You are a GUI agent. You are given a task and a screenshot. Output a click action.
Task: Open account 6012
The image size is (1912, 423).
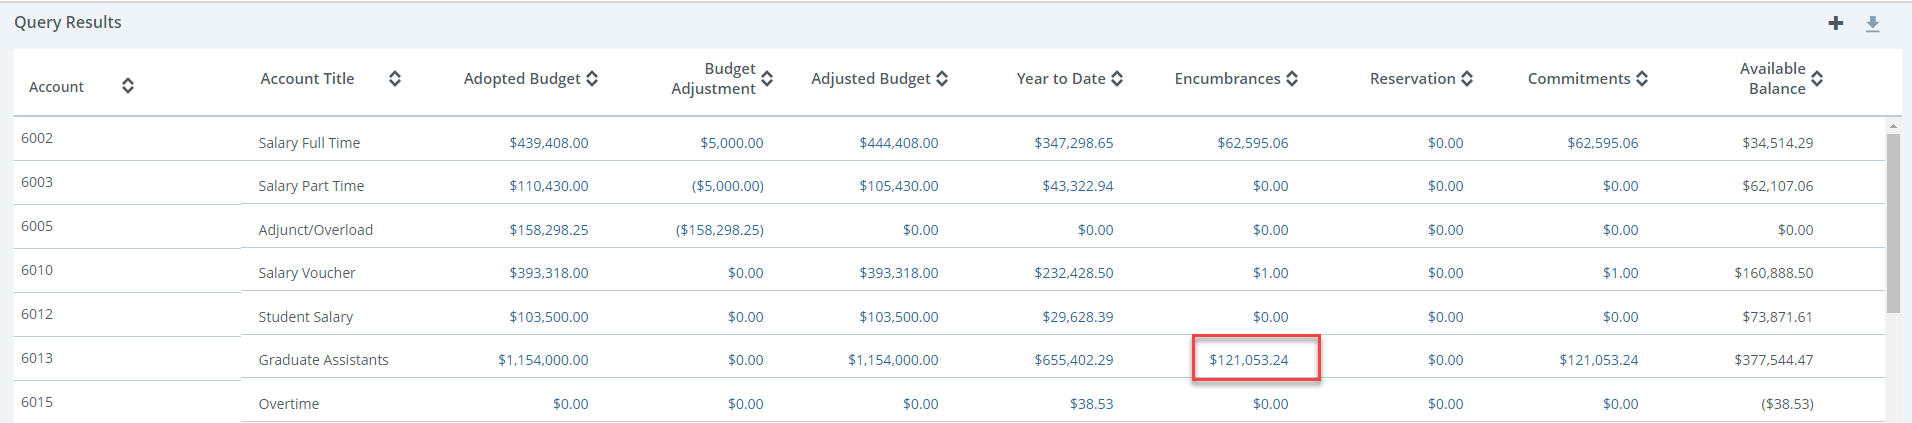coord(37,314)
